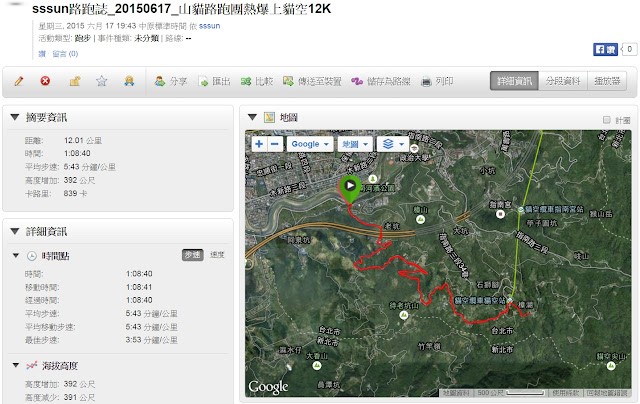
Task: Click the 12.01 公里 distance value
Action: (83, 140)
